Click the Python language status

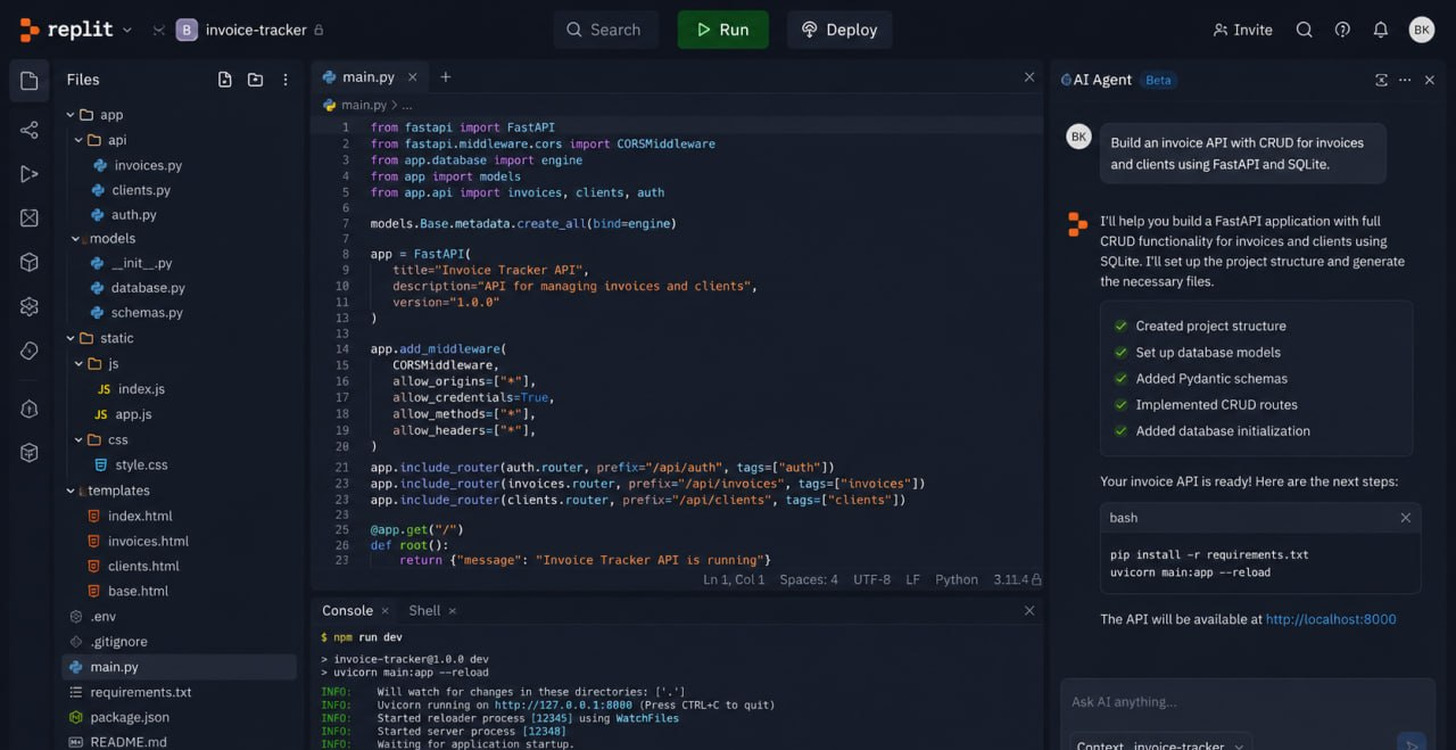click(x=956, y=580)
